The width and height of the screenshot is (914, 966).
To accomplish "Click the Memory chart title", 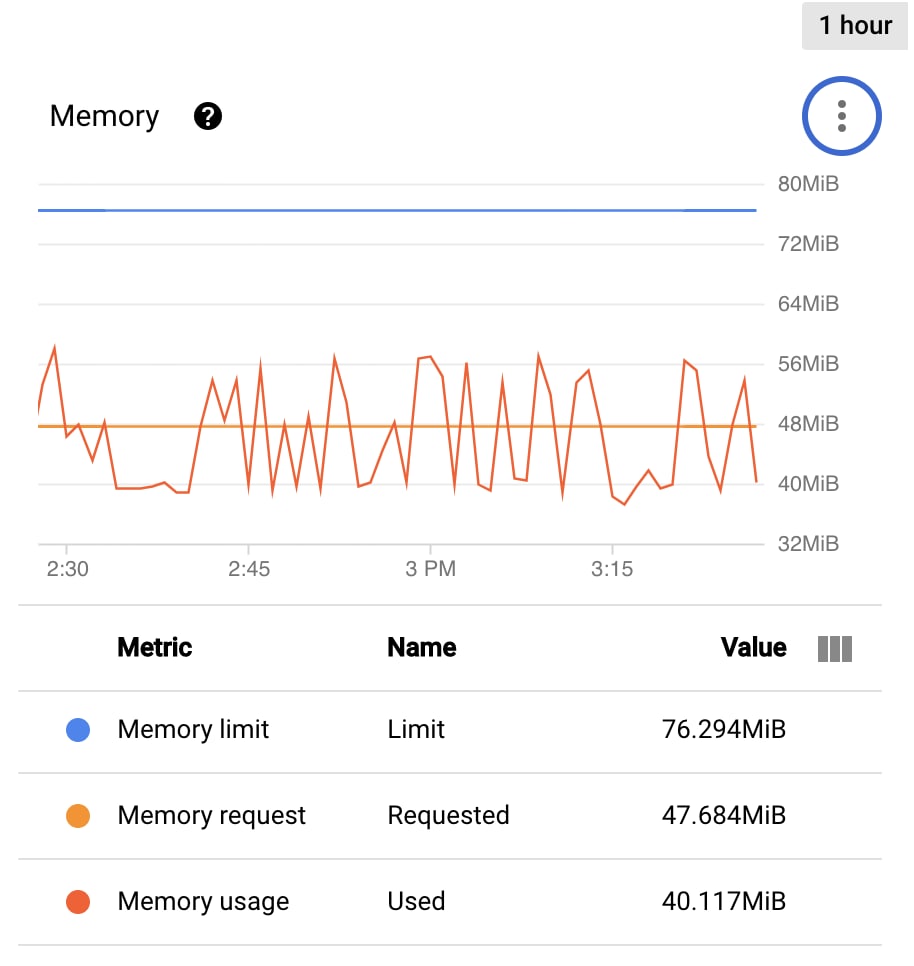I will [104, 116].
